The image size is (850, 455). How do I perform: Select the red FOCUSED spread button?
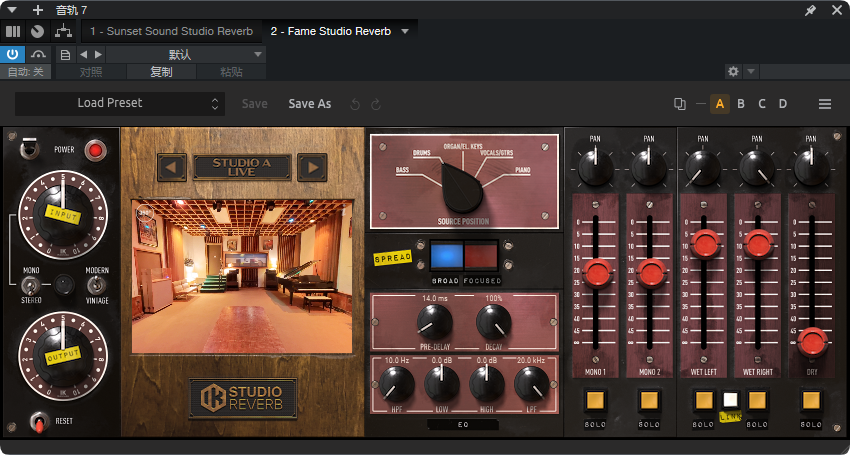[x=481, y=256]
